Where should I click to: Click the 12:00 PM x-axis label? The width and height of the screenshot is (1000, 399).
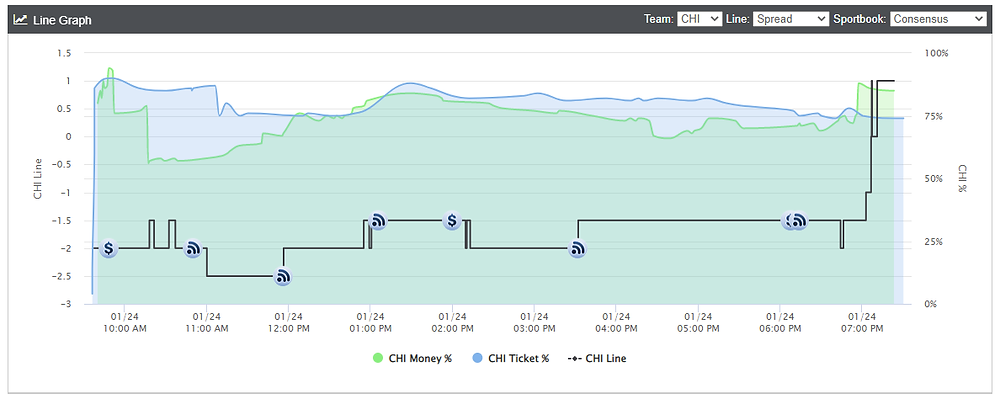(x=288, y=323)
